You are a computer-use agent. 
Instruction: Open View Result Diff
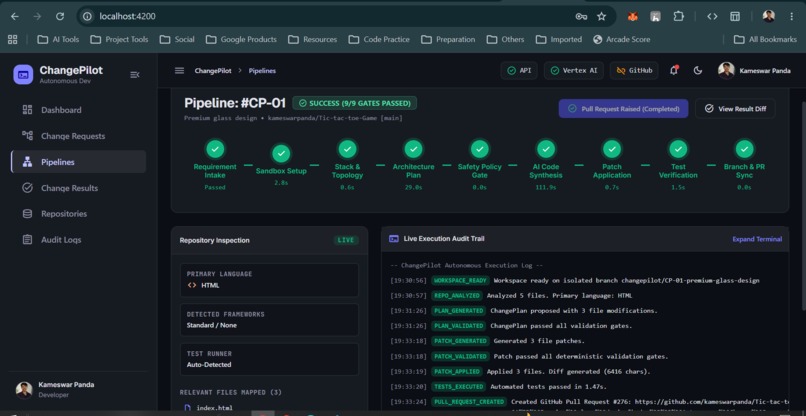pos(735,108)
